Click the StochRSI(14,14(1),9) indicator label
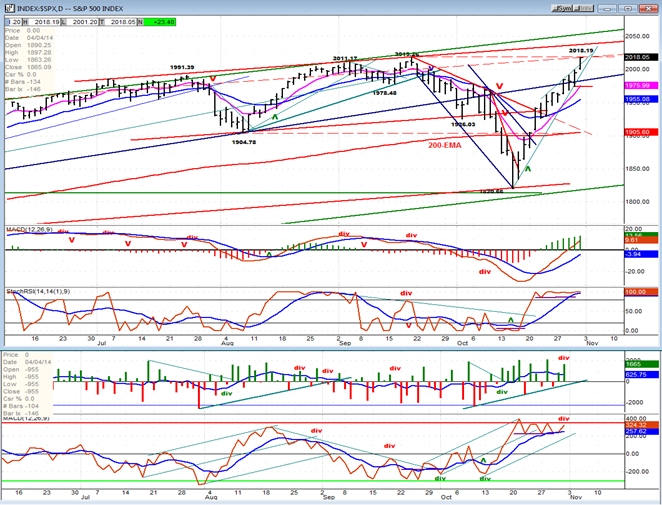Screen dimensions: 662x505 tap(38, 291)
